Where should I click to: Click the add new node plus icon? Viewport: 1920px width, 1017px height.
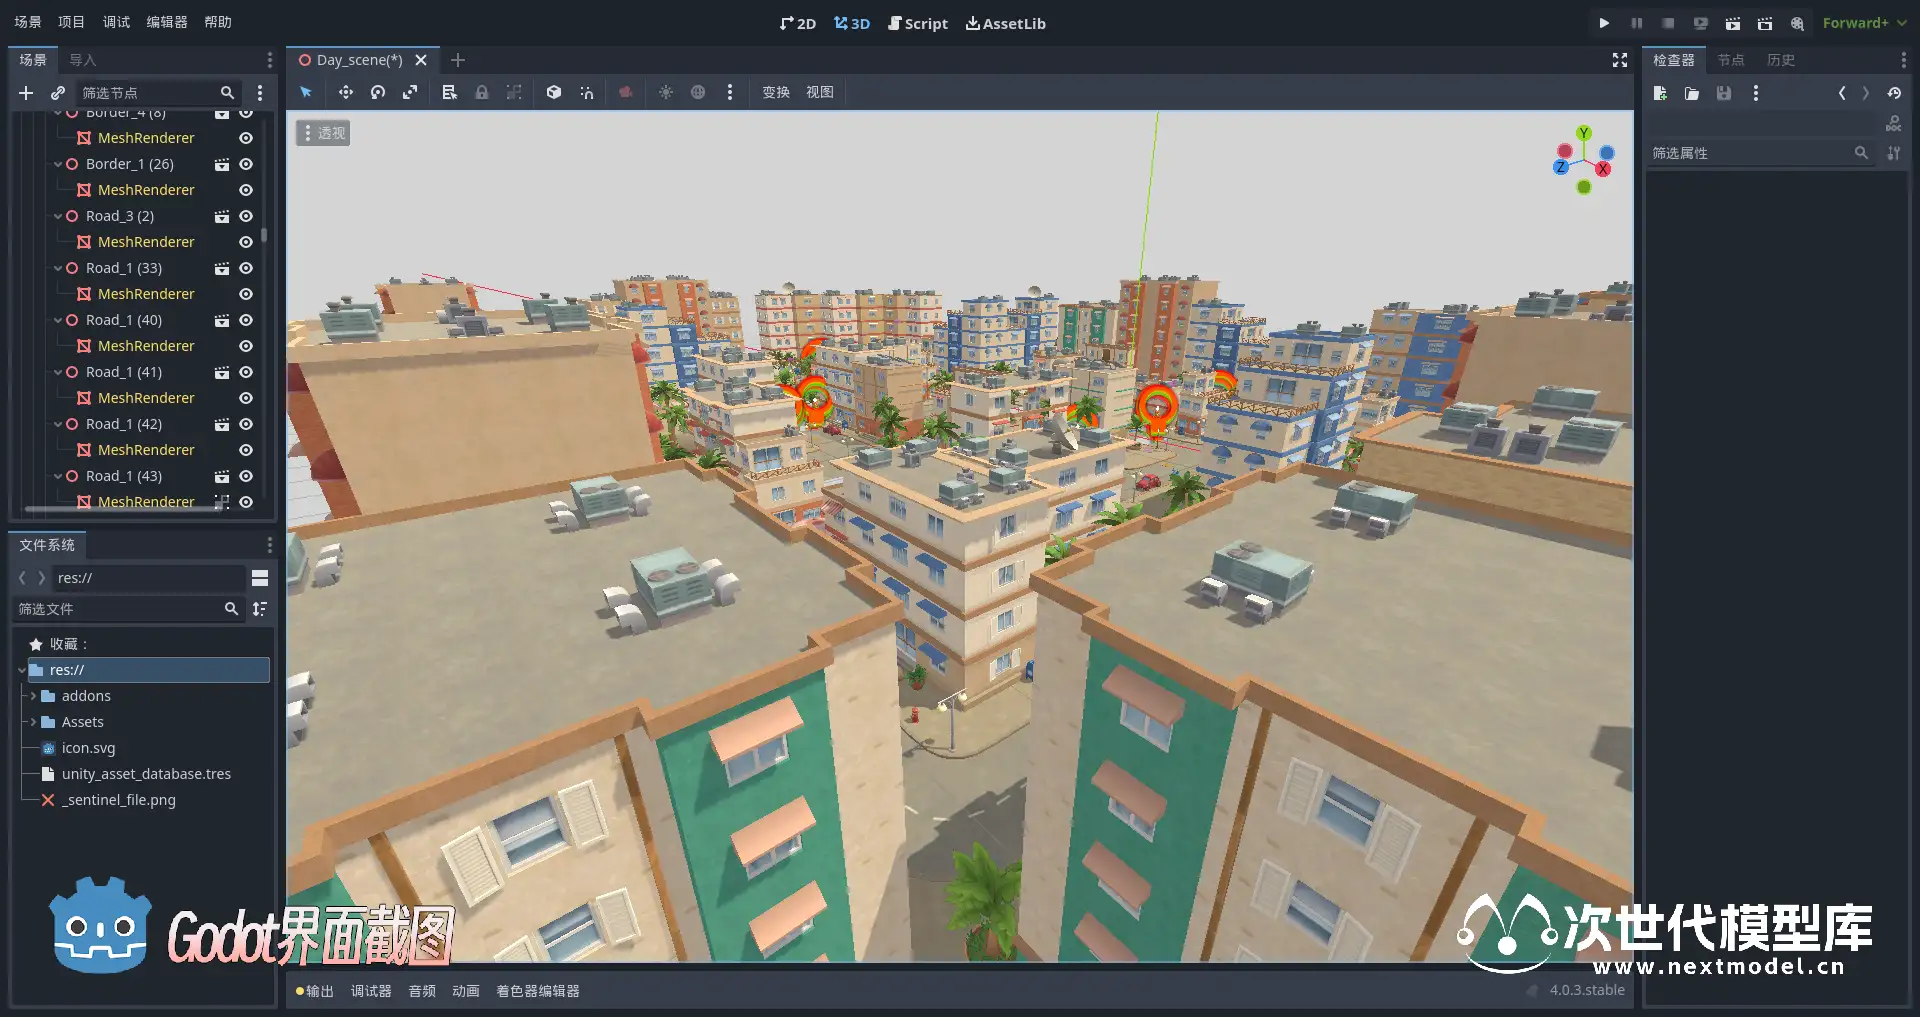tap(26, 93)
